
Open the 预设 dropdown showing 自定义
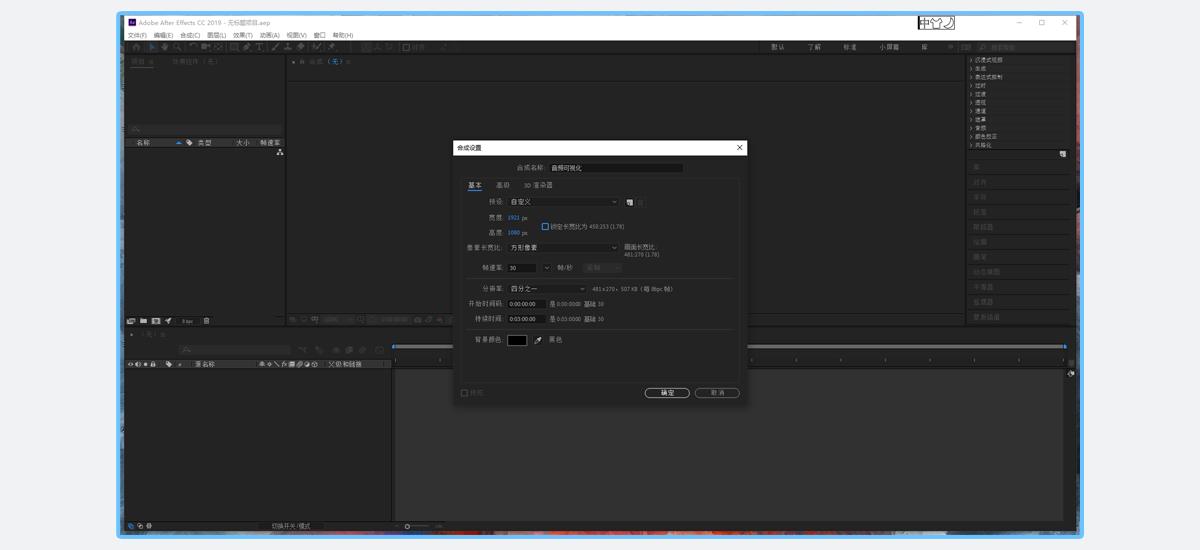(564, 202)
